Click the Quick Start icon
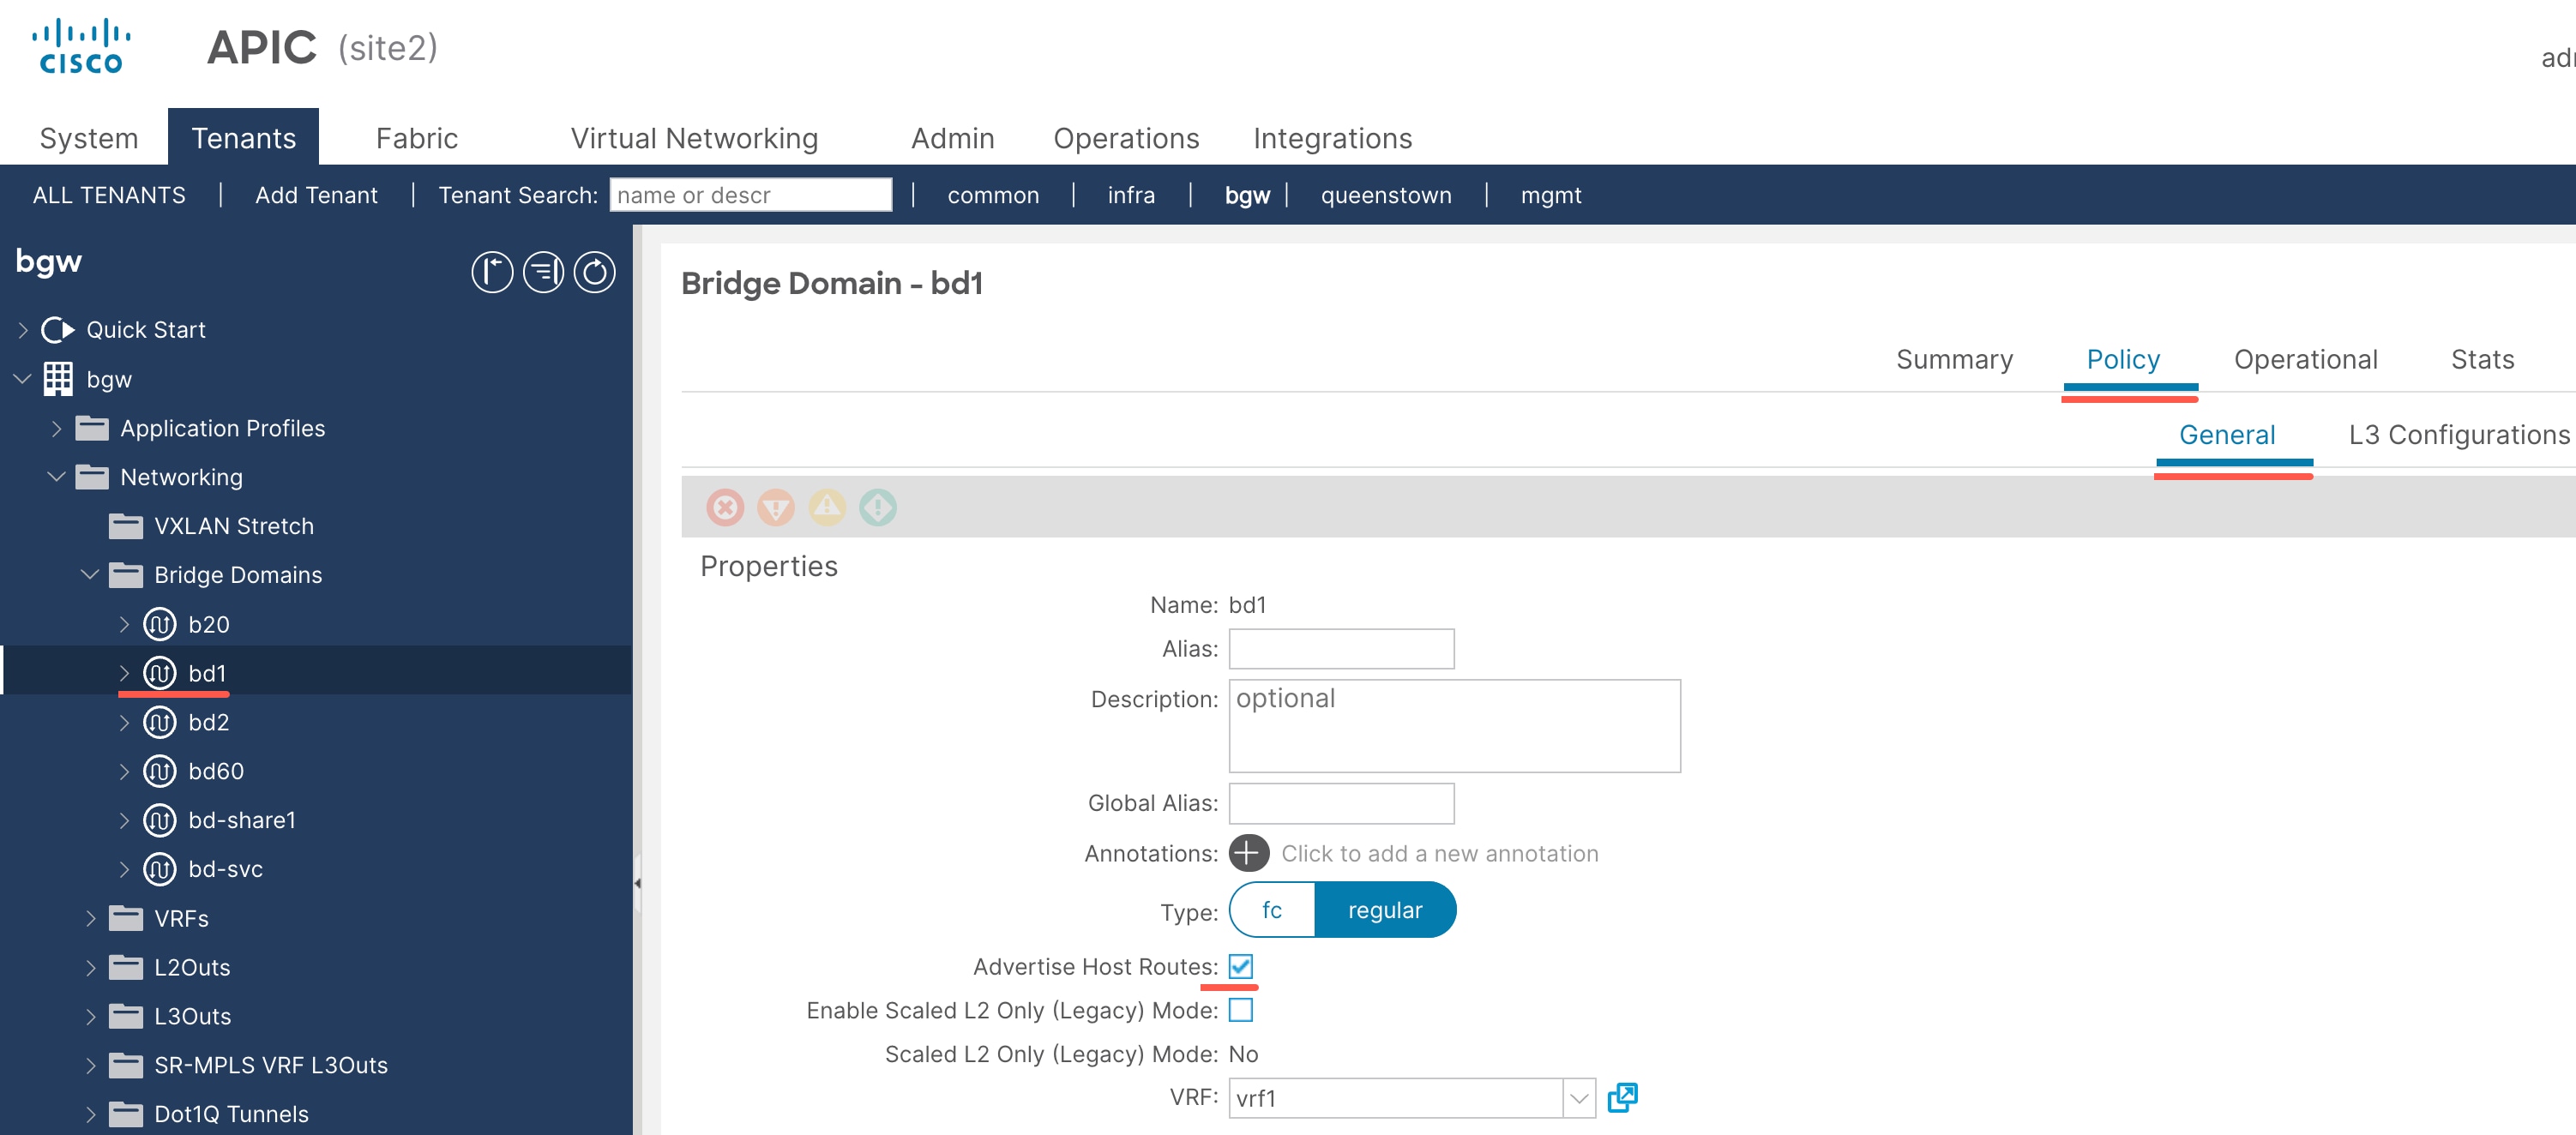The width and height of the screenshot is (2576, 1135). tap(58, 329)
